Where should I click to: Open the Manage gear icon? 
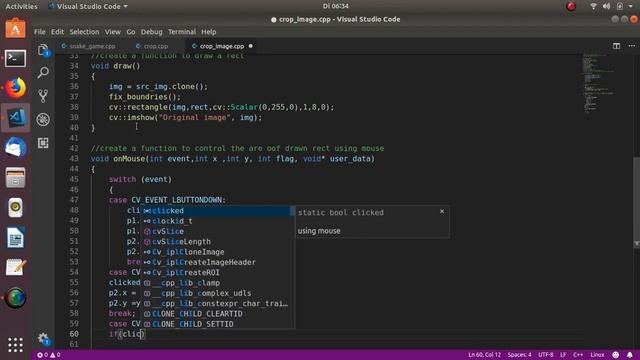(x=43, y=338)
